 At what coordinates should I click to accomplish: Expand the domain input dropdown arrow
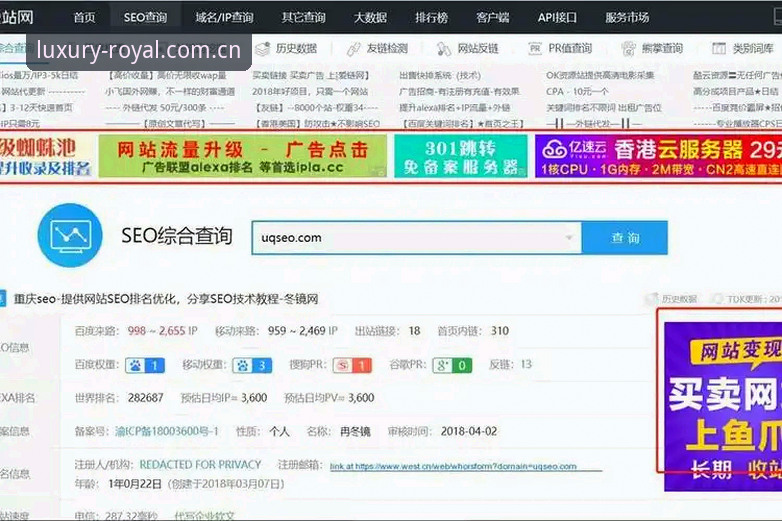[x=569, y=238]
